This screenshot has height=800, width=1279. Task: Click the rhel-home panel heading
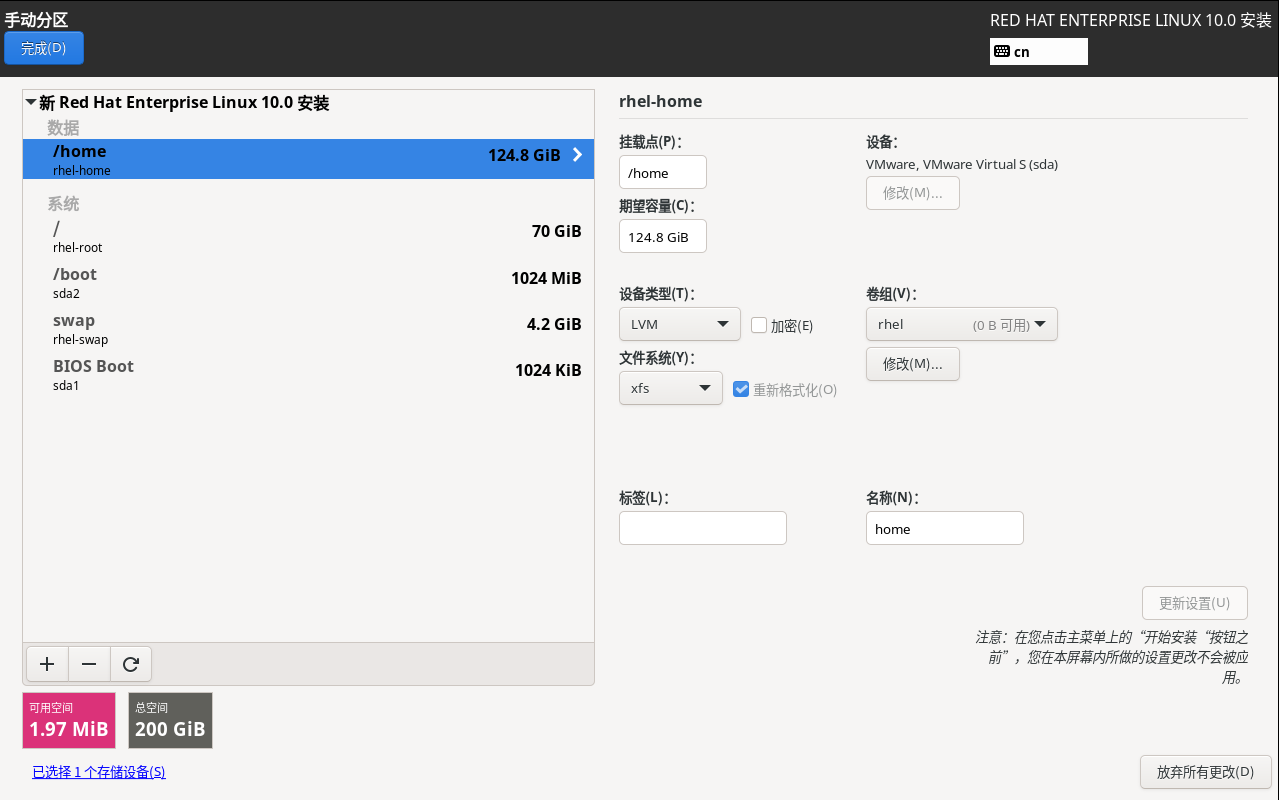click(x=661, y=101)
